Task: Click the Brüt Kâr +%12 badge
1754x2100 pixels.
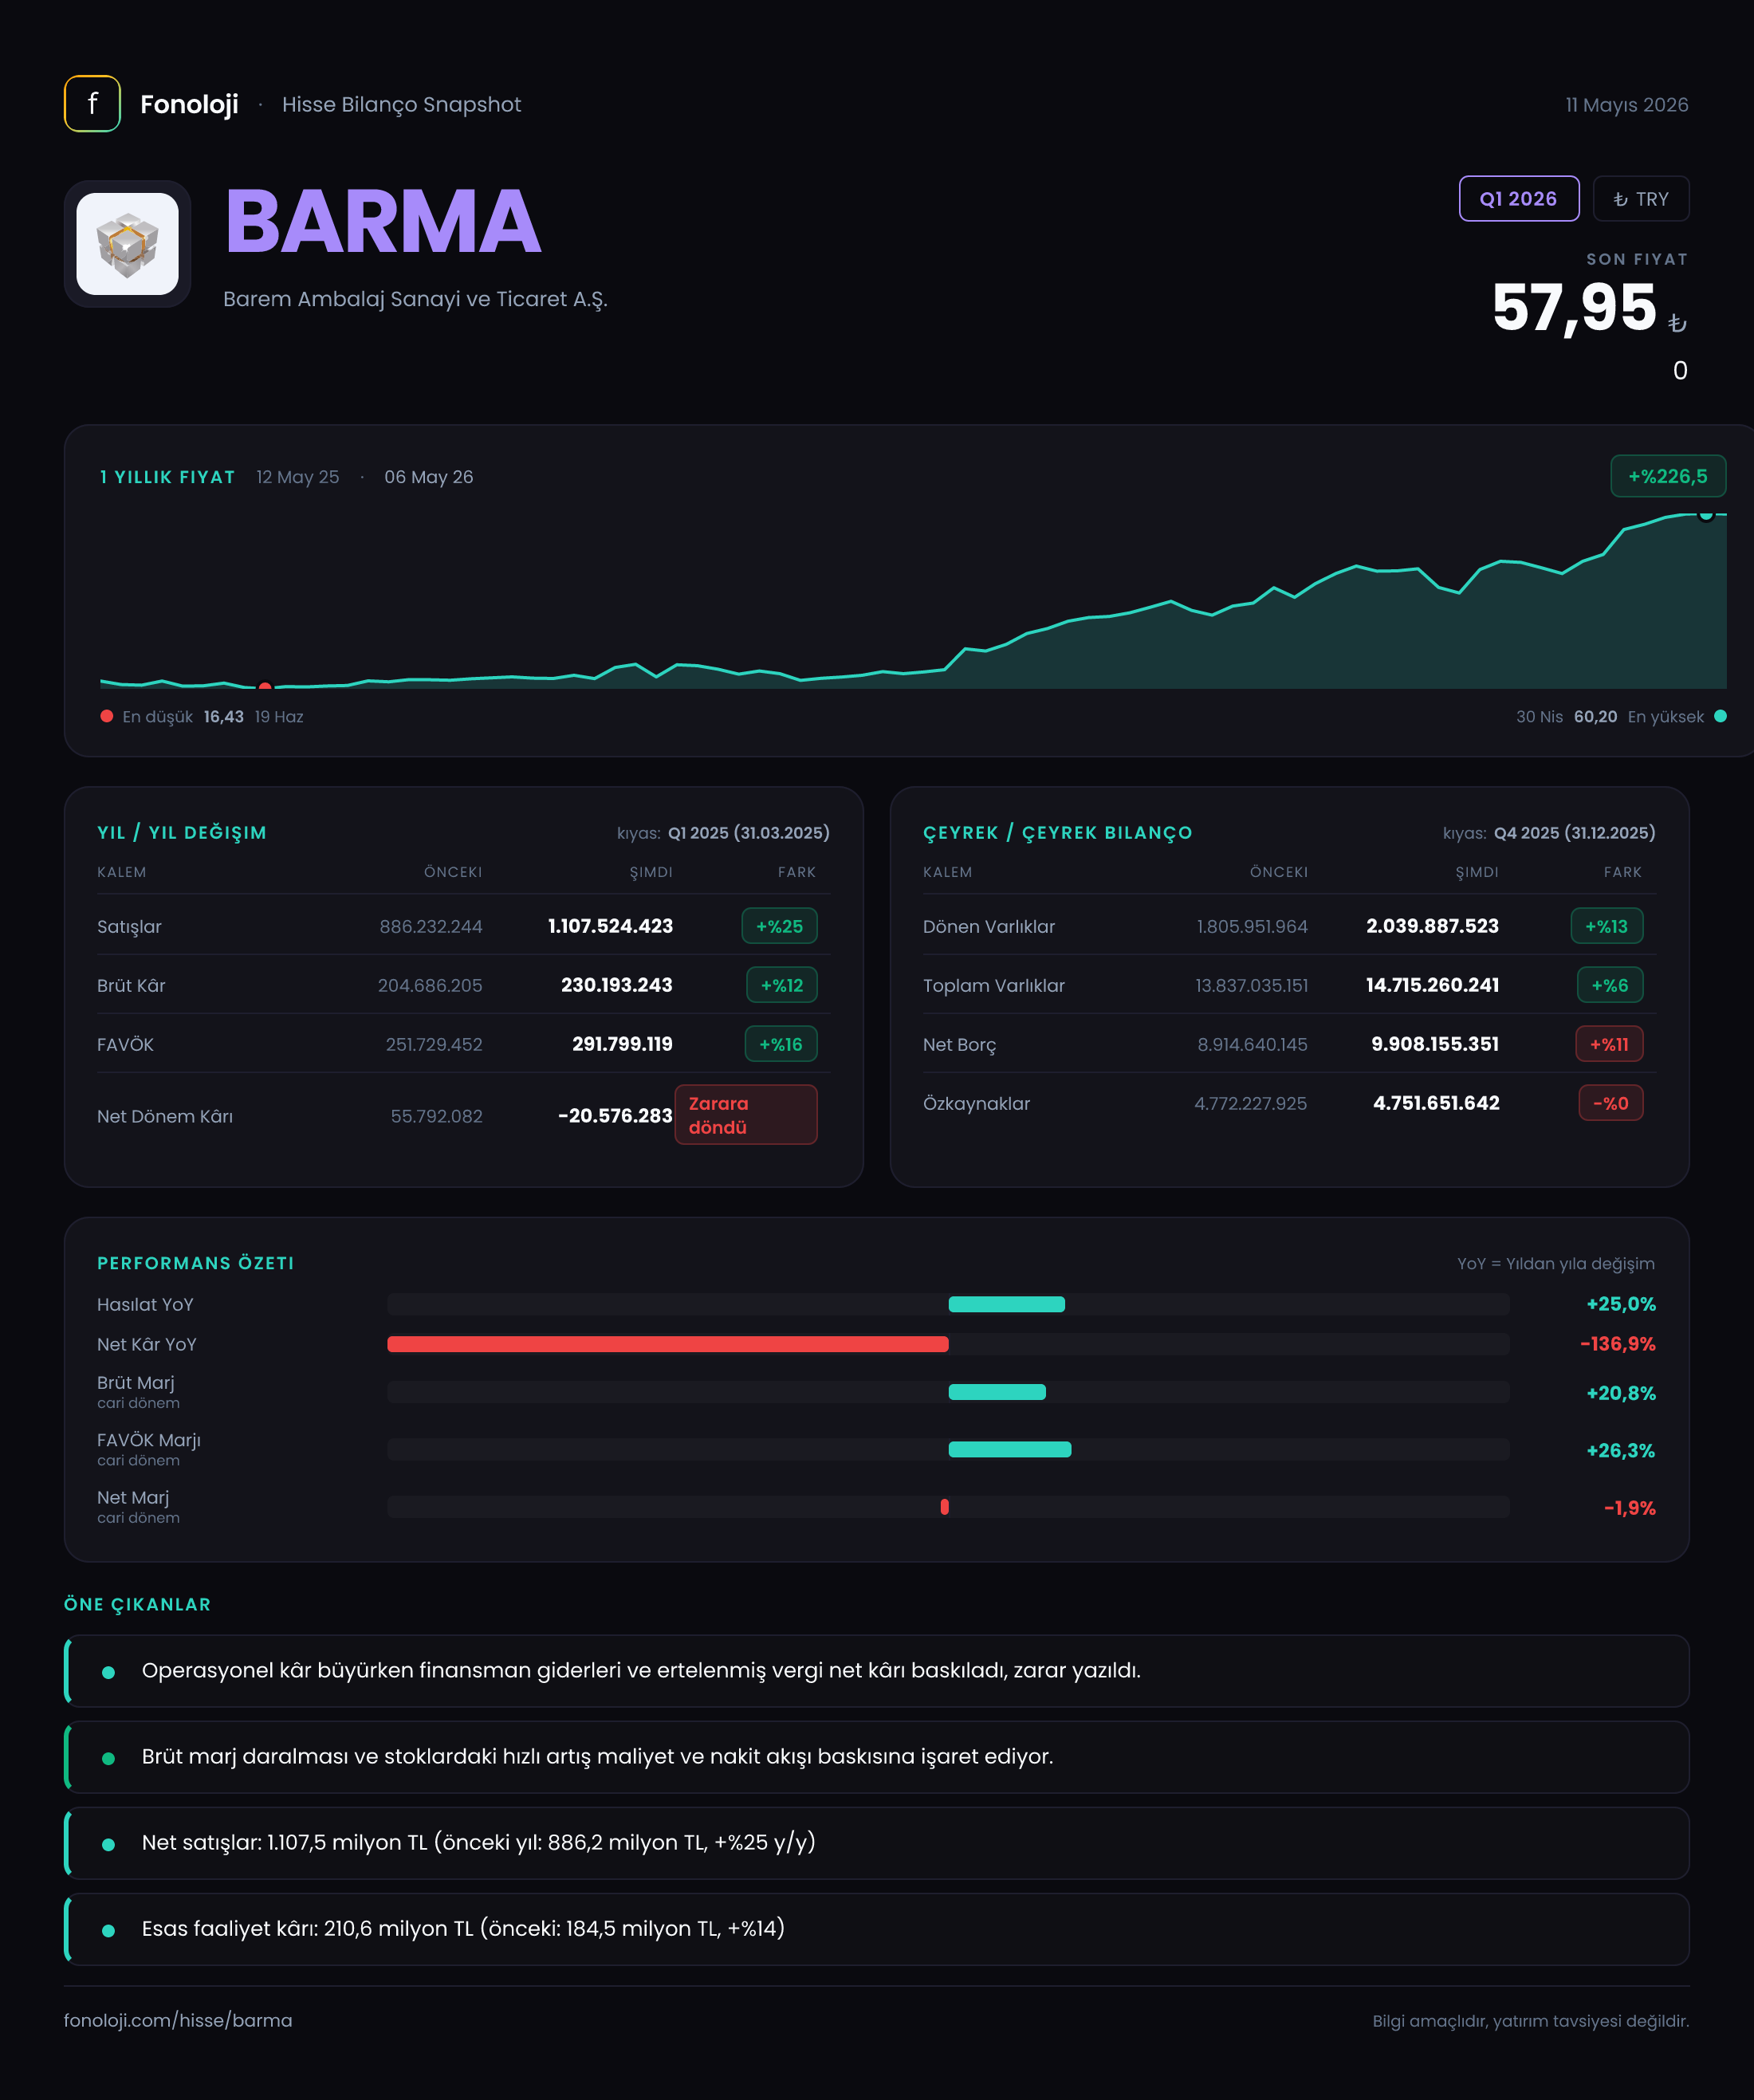Action: (781, 985)
